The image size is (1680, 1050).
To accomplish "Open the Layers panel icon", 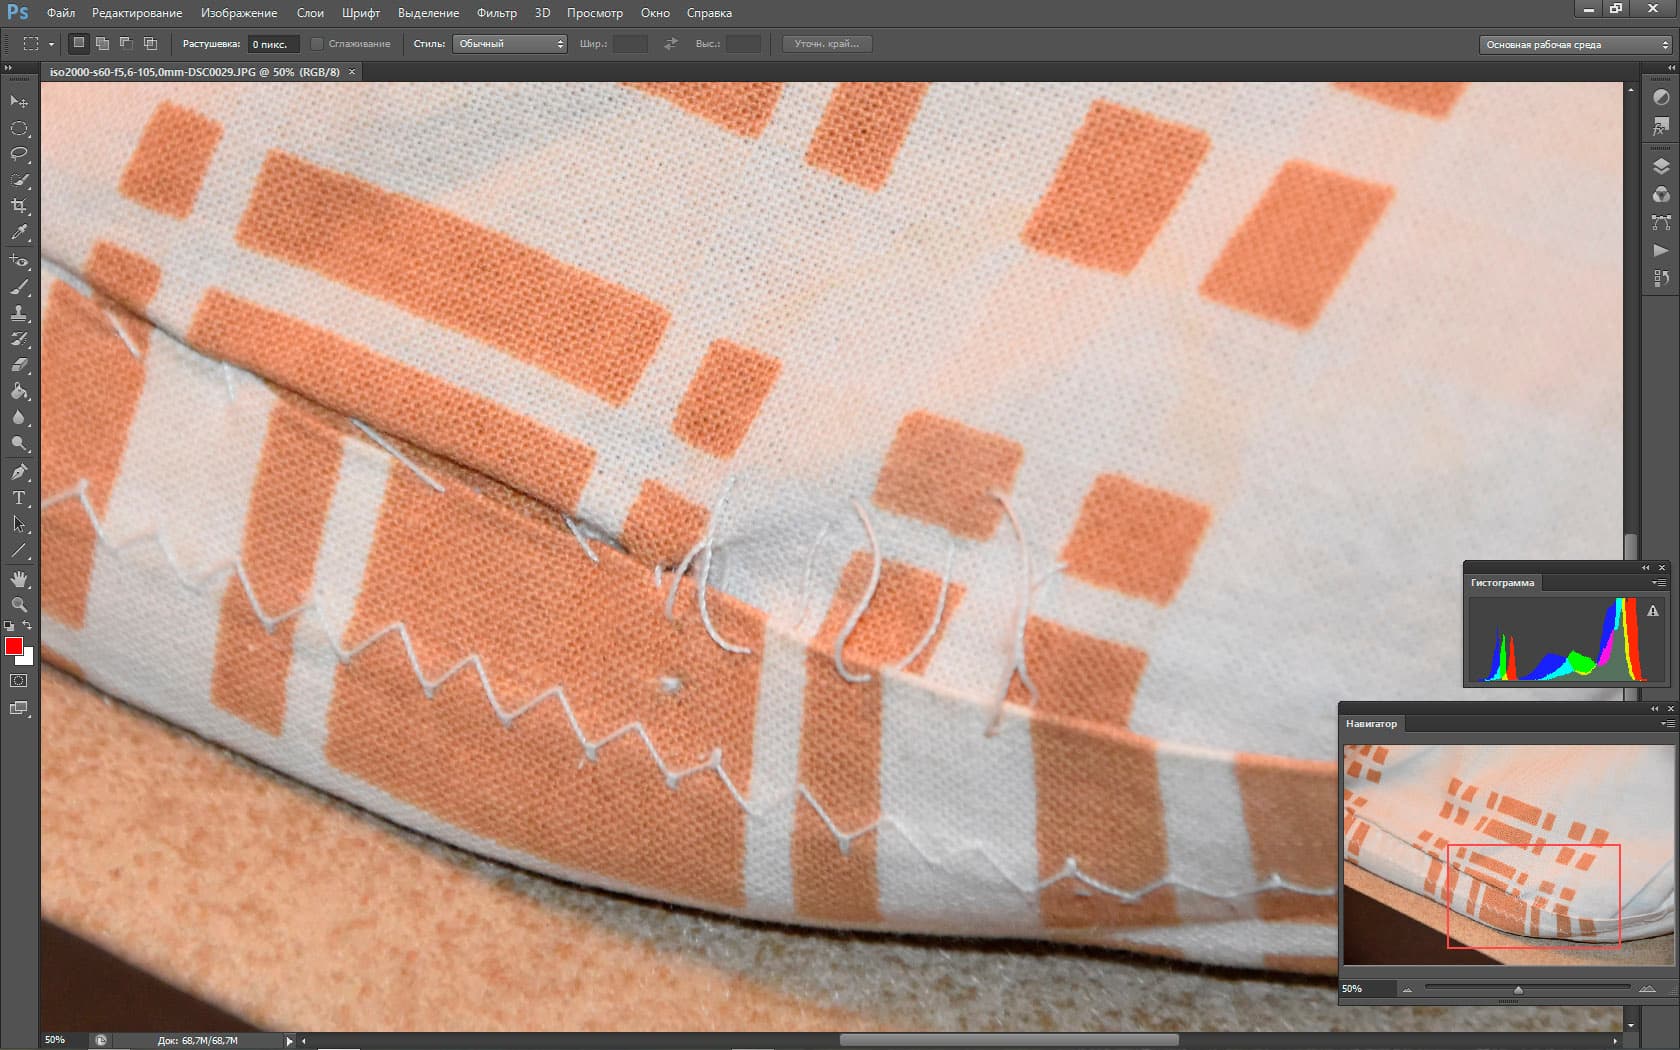I will coord(1661,167).
